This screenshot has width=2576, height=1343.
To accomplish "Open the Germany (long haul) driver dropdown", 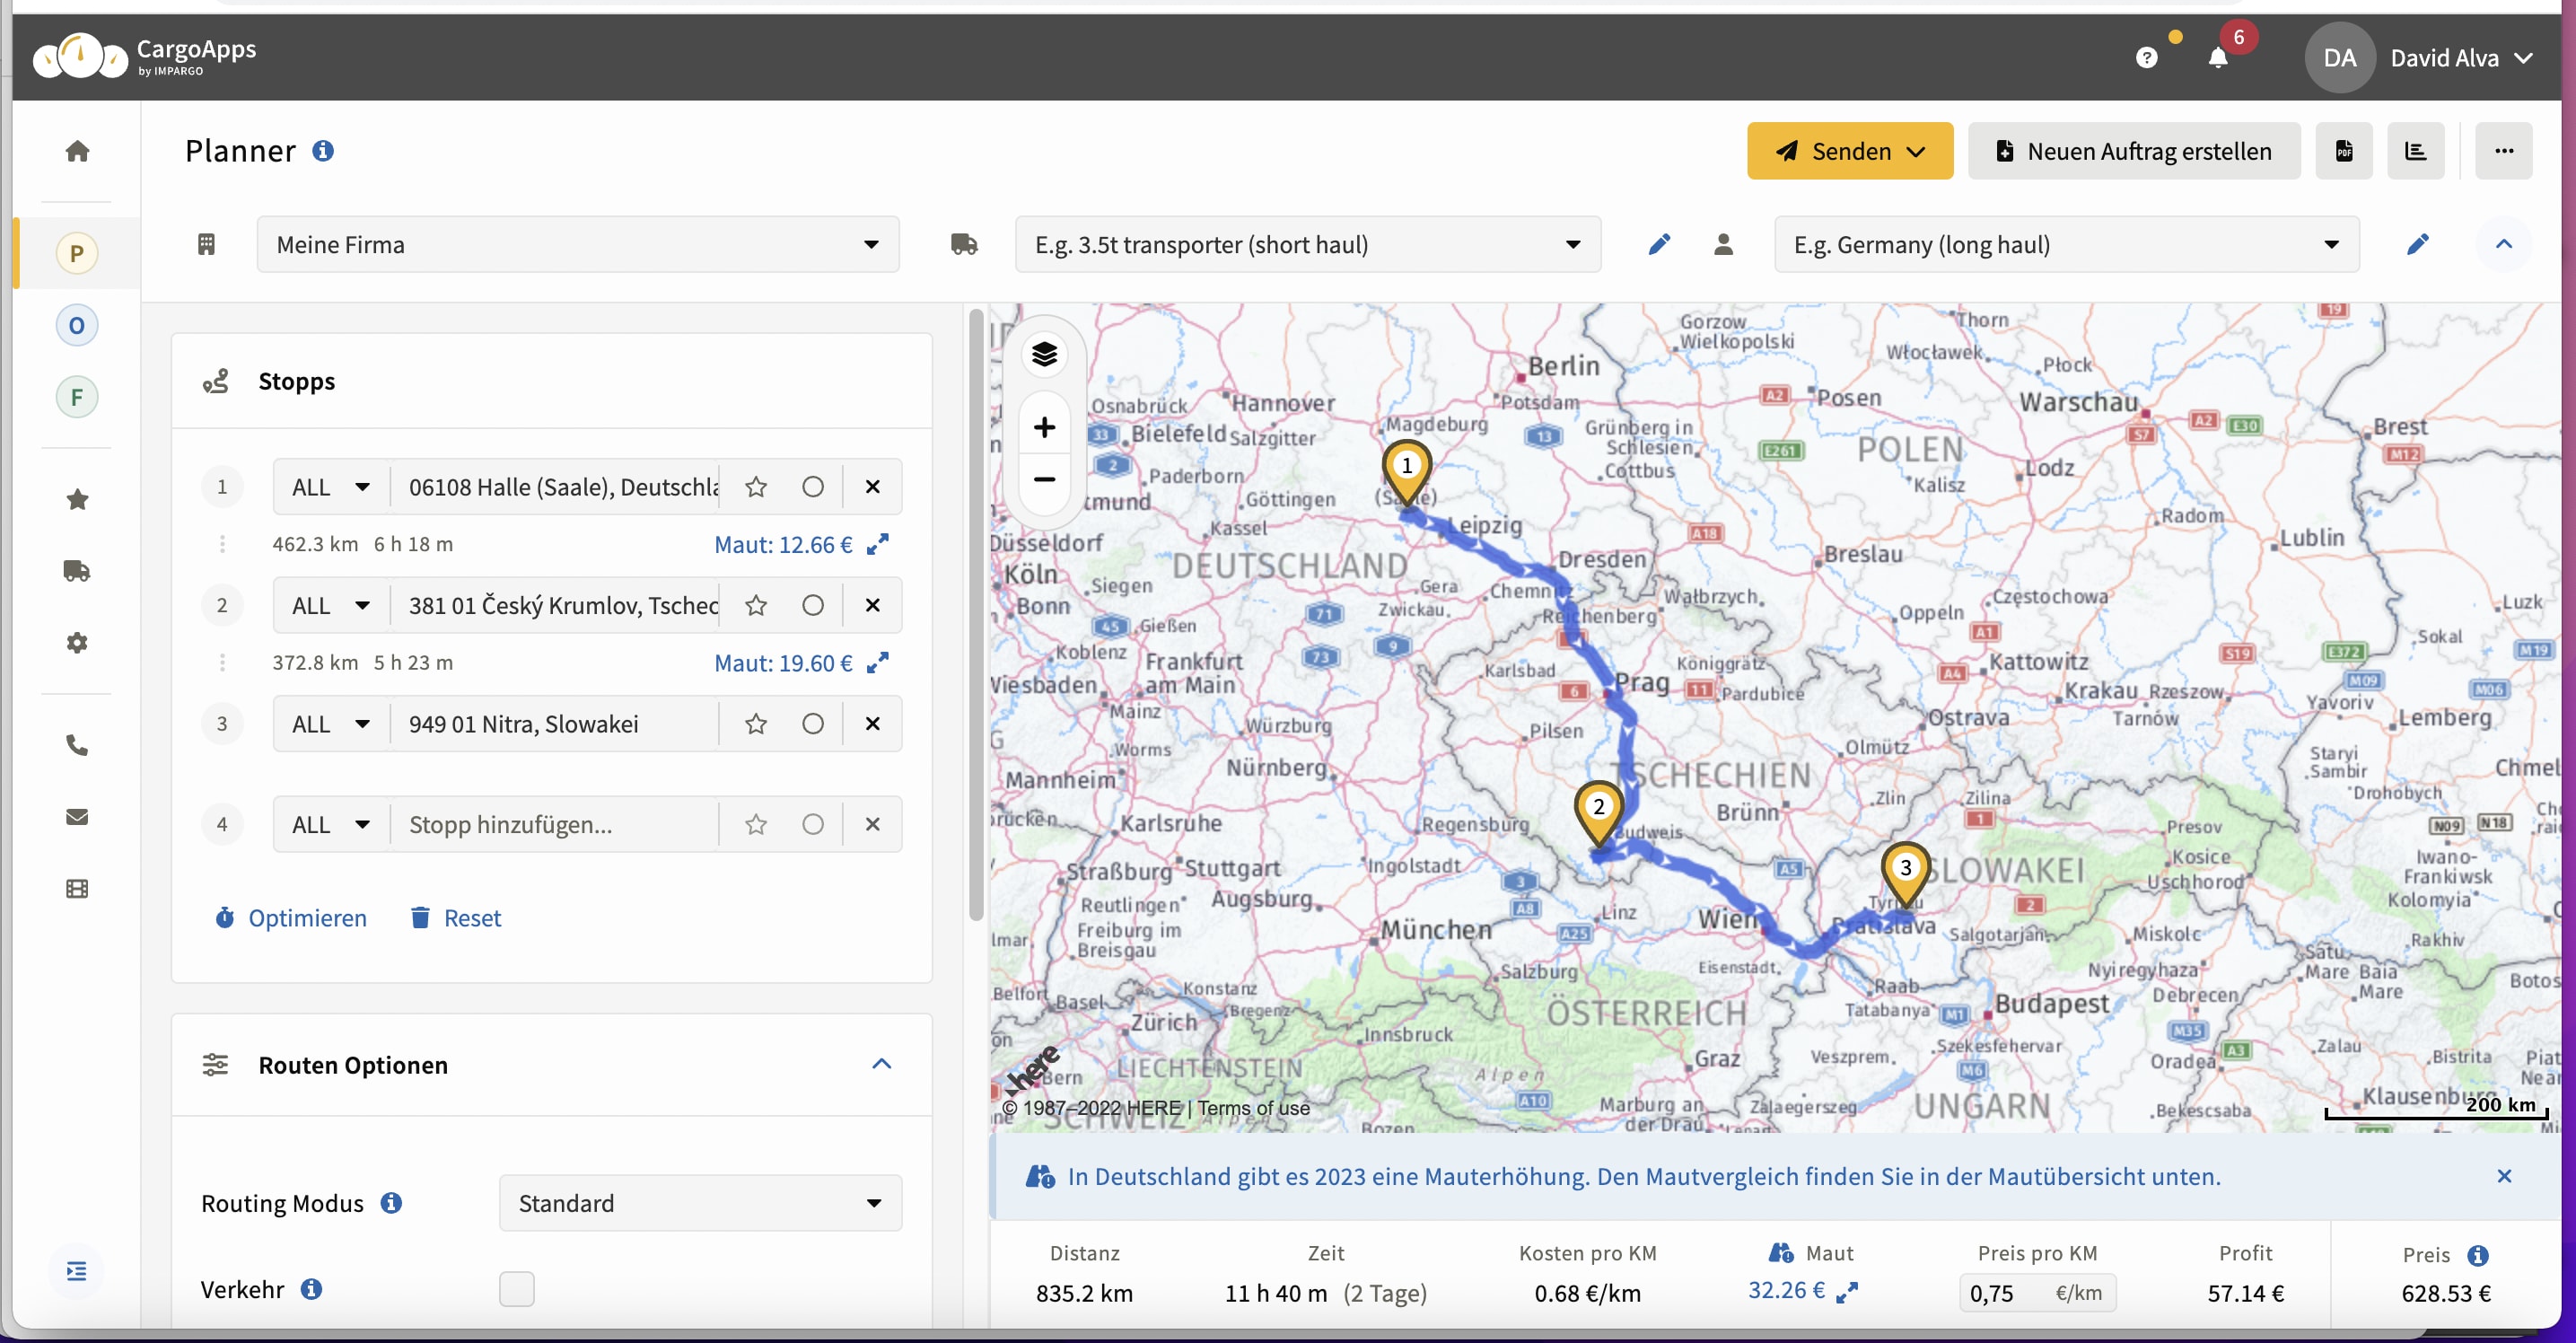I will (x=2067, y=244).
